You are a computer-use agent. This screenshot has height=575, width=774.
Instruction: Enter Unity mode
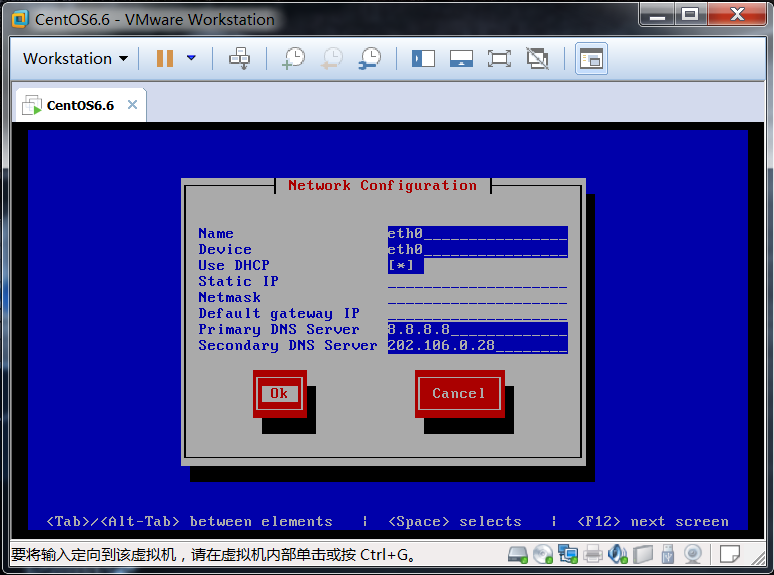pos(538,59)
